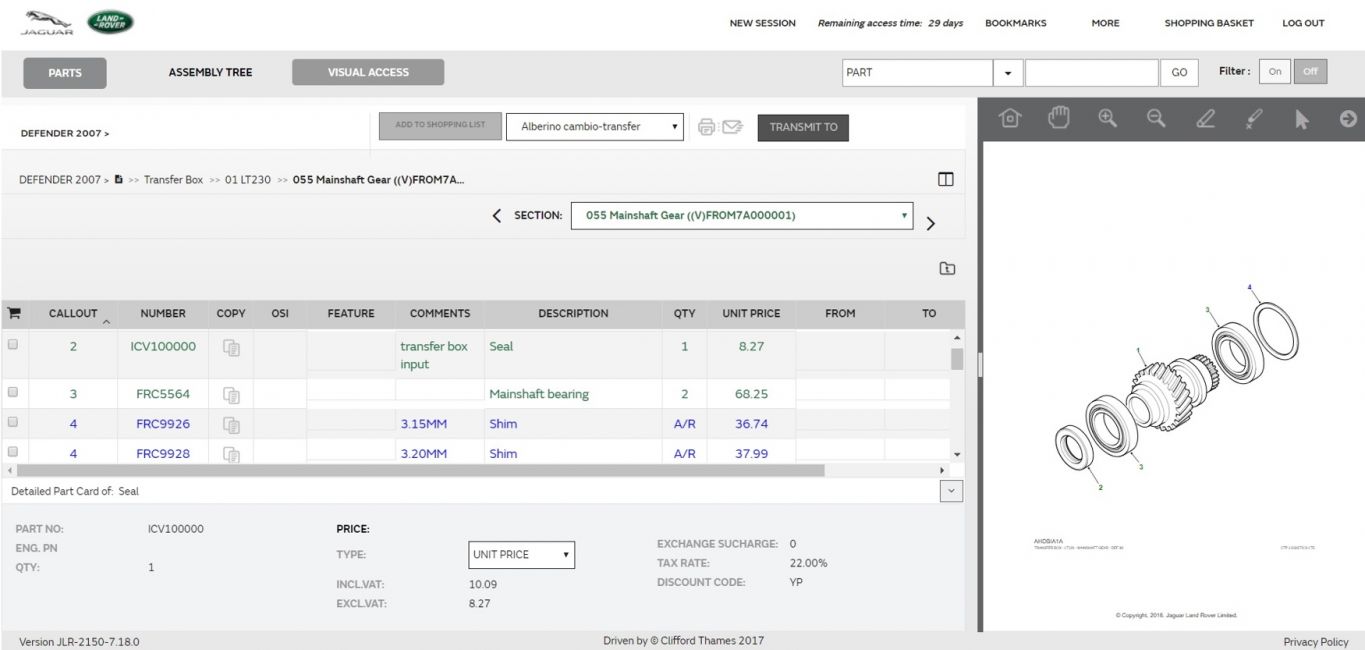1365x650 pixels.
Task: Open the PART search type dropdown
Action: (1007, 73)
